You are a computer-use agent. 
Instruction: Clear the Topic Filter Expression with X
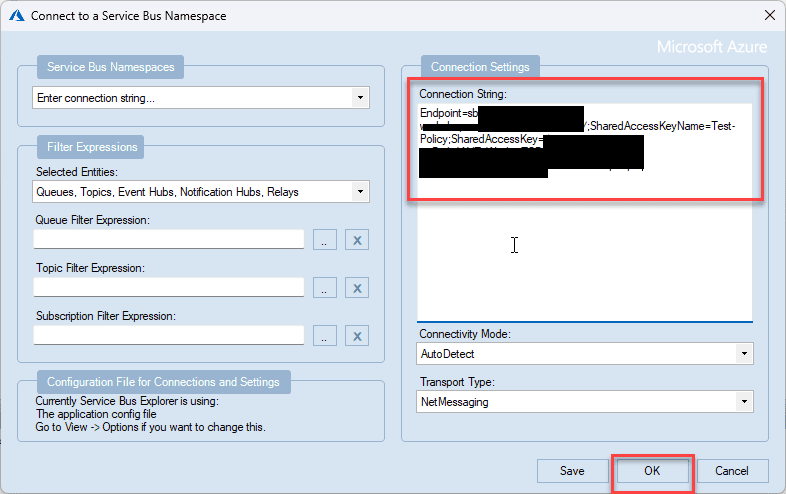(x=357, y=287)
